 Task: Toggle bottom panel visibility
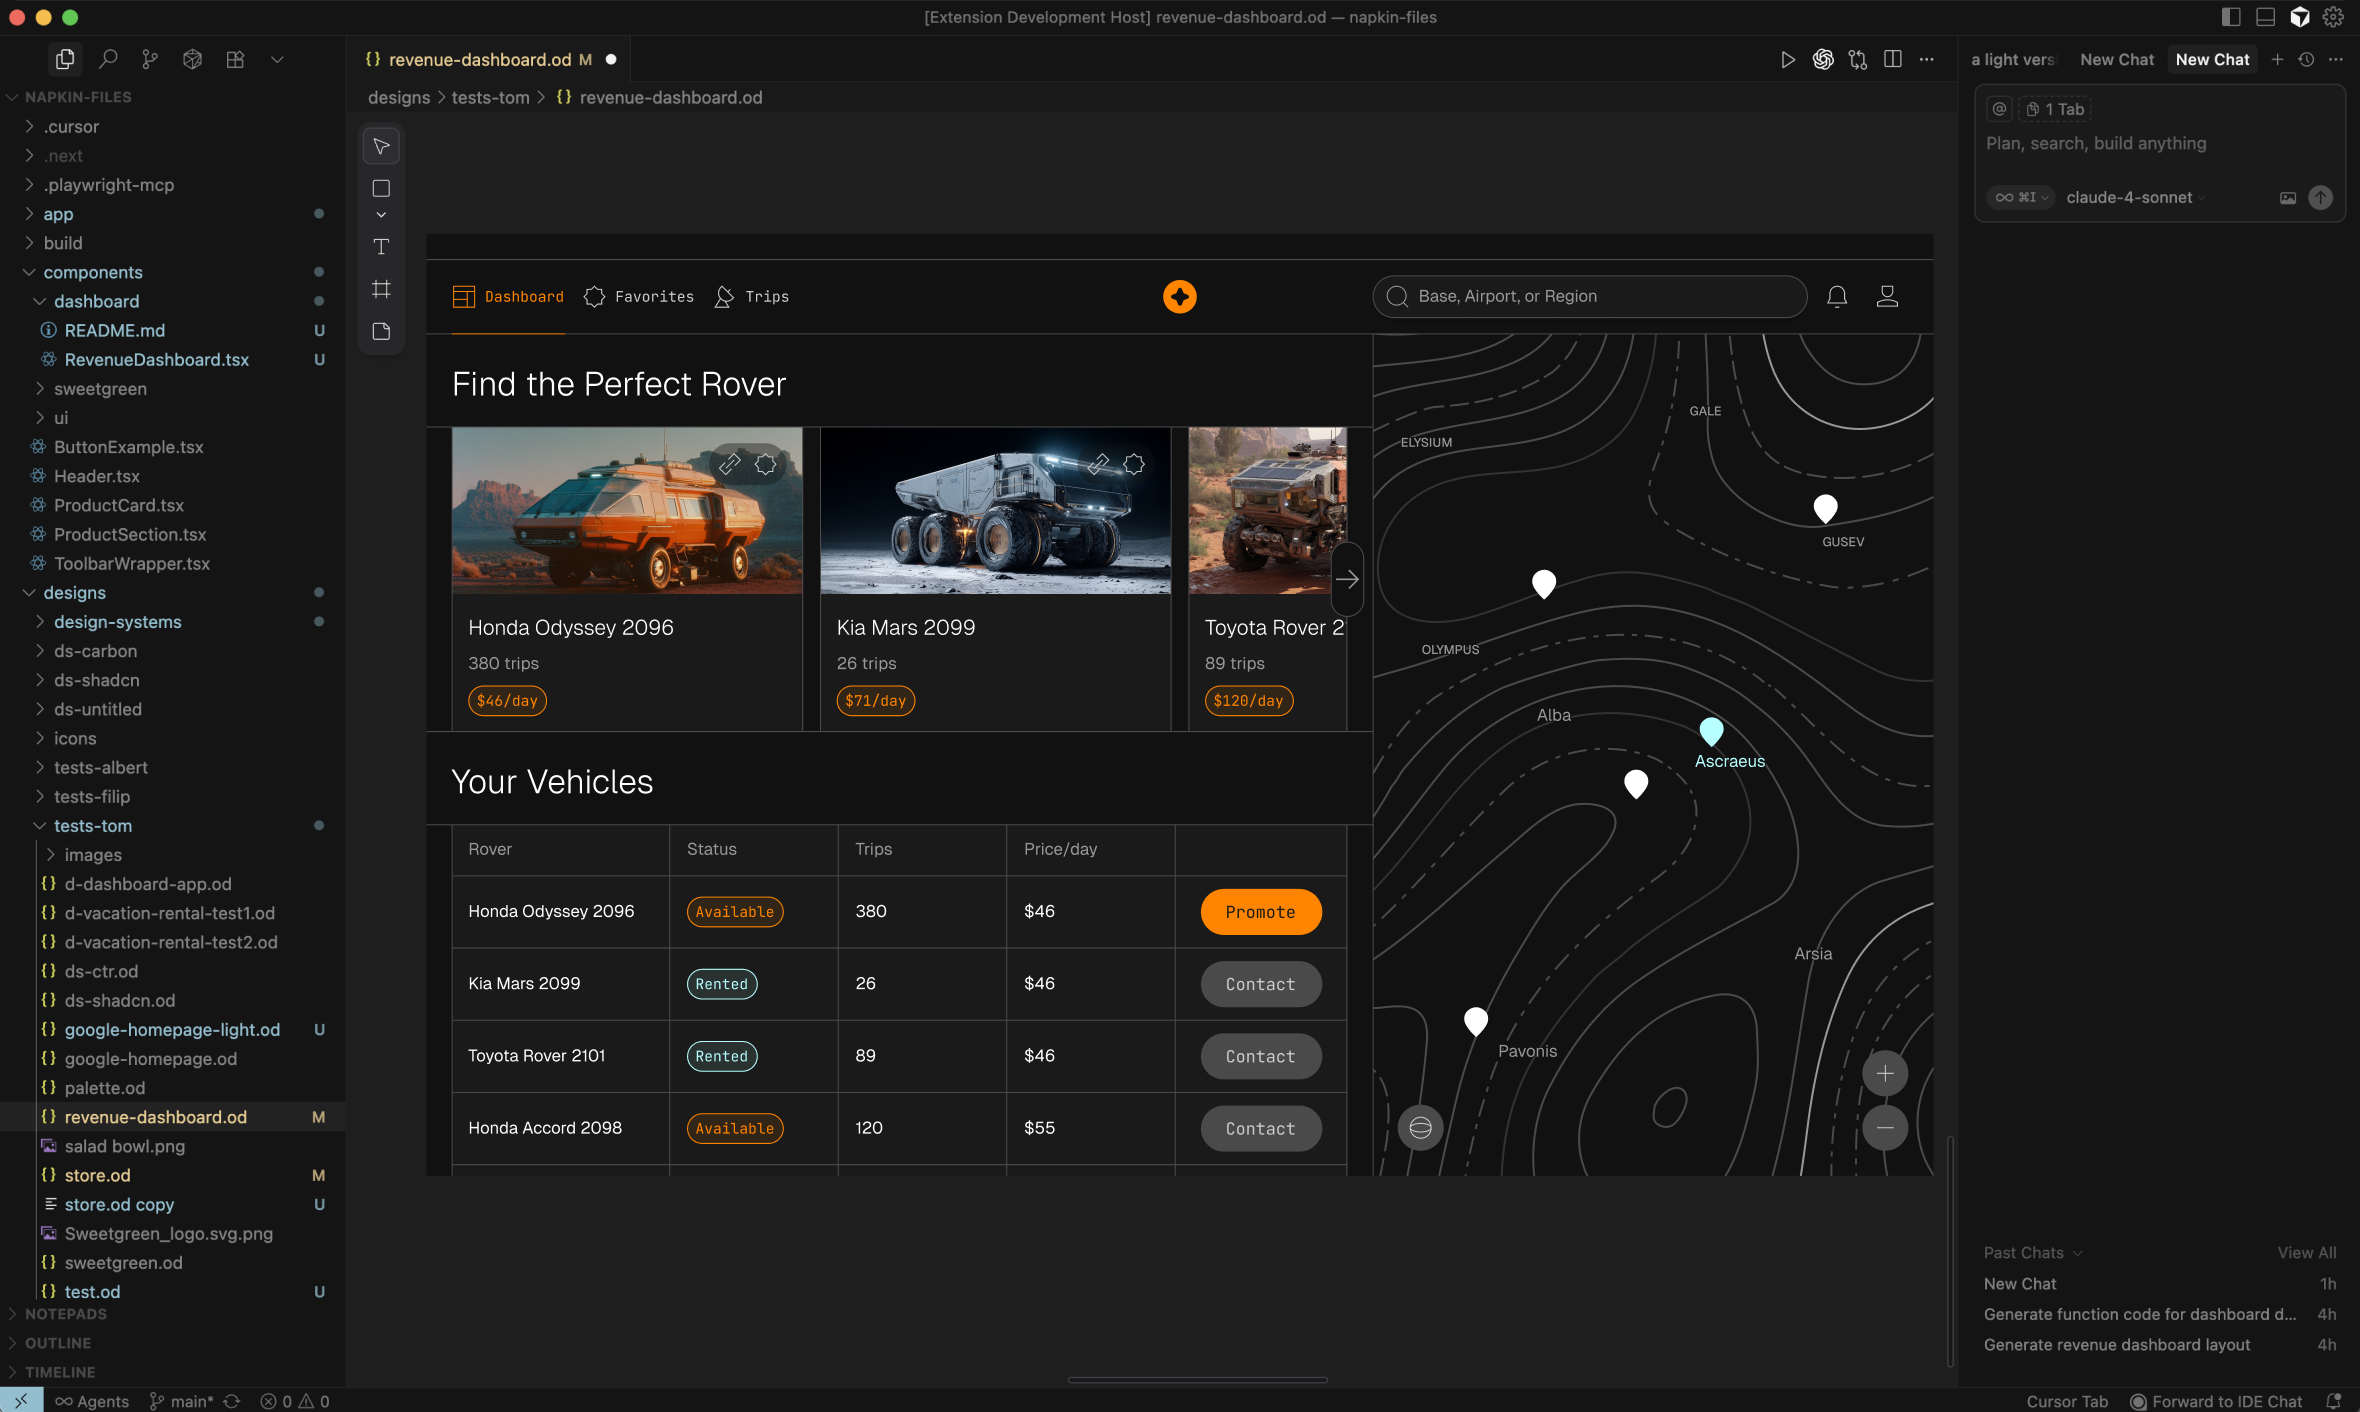[x=2265, y=17]
